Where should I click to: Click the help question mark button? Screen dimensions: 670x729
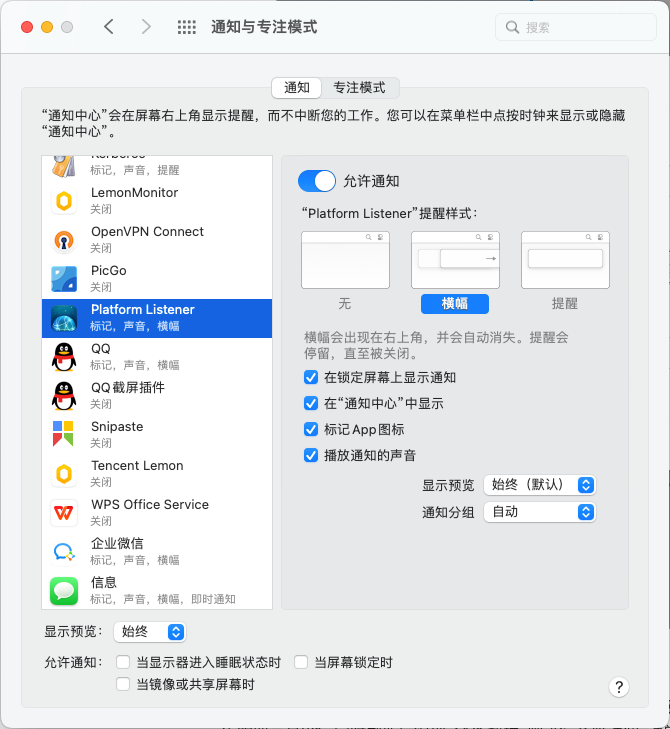[x=619, y=687]
